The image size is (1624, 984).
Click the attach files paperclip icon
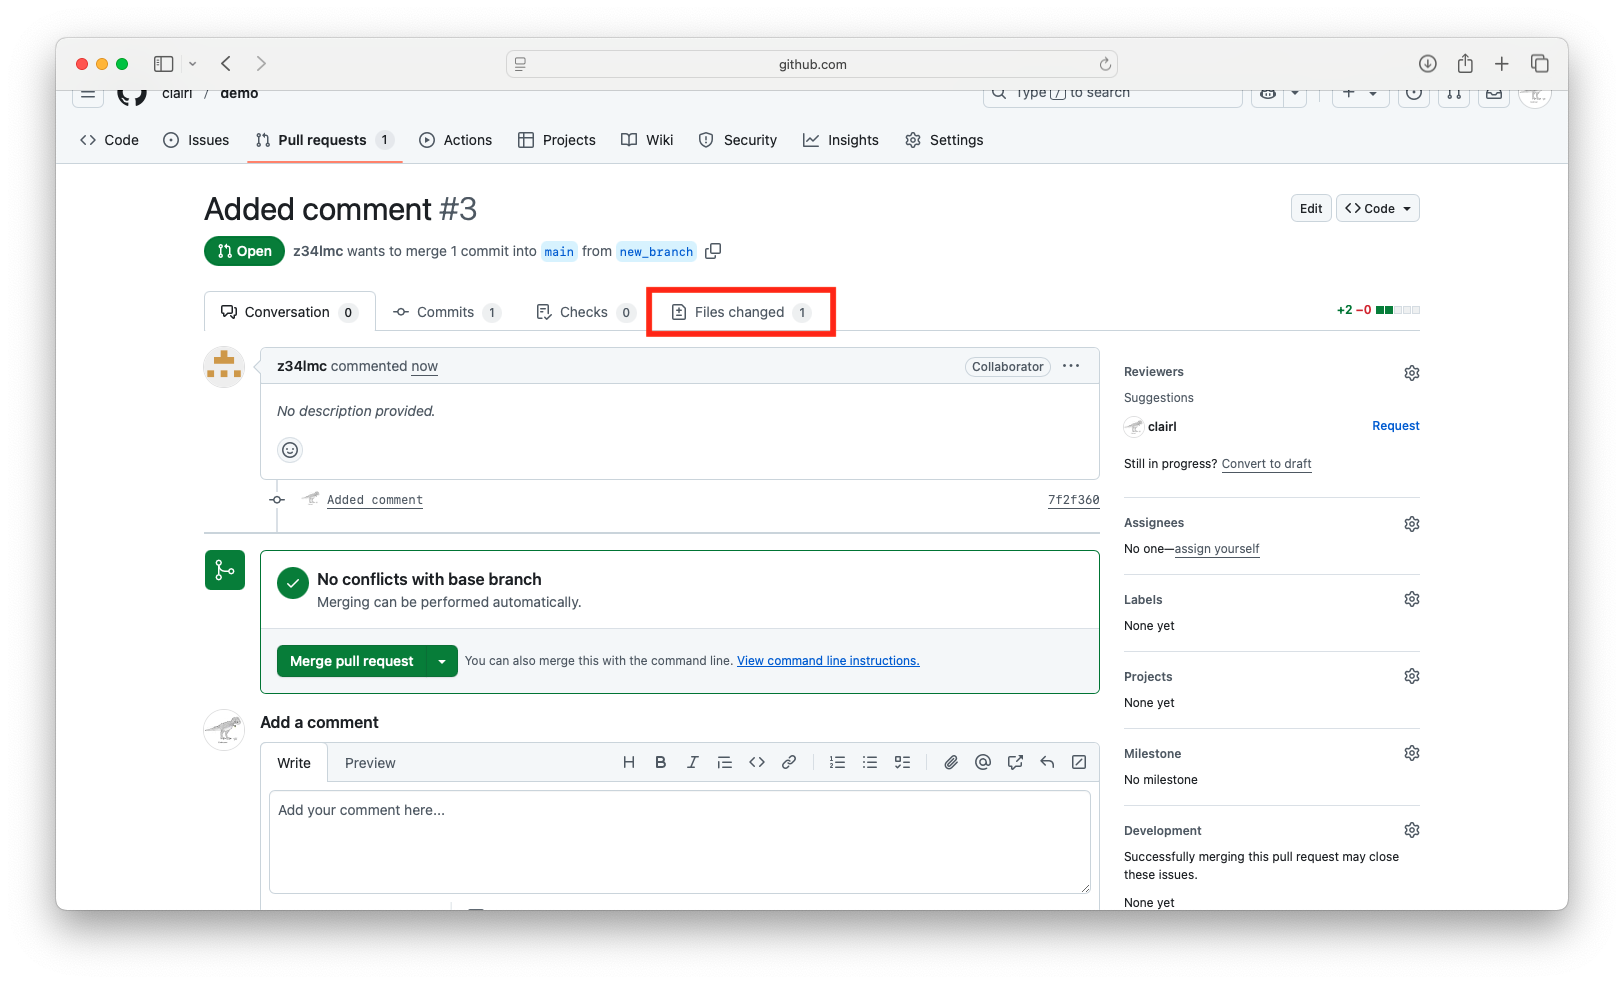pos(951,762)
